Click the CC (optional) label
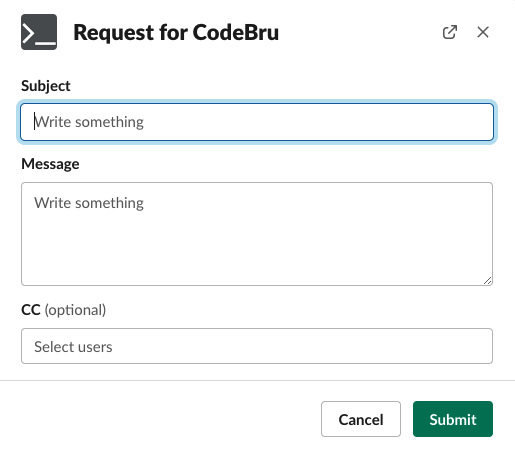Image resolution: width=515 pixels, height=454 pixels. coord(64,310)
